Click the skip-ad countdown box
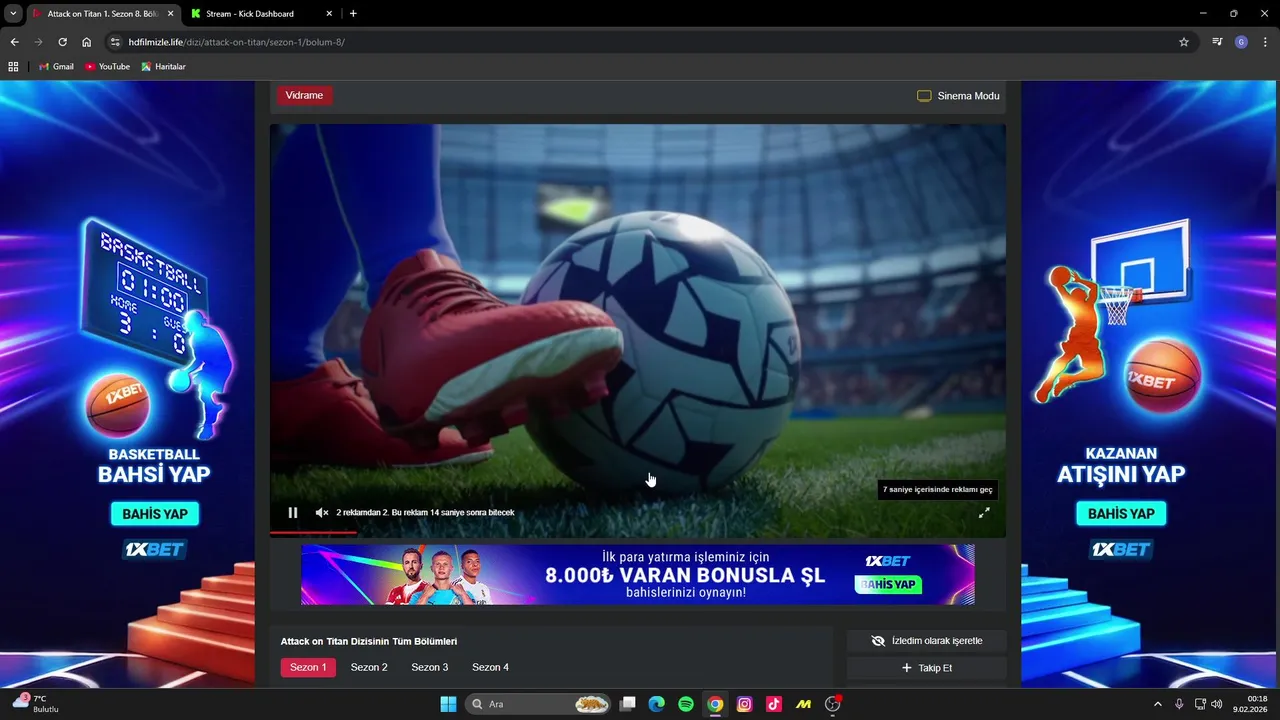This screenshot has width=1280, height=720. pyautogui.click(x=938, y=490)
